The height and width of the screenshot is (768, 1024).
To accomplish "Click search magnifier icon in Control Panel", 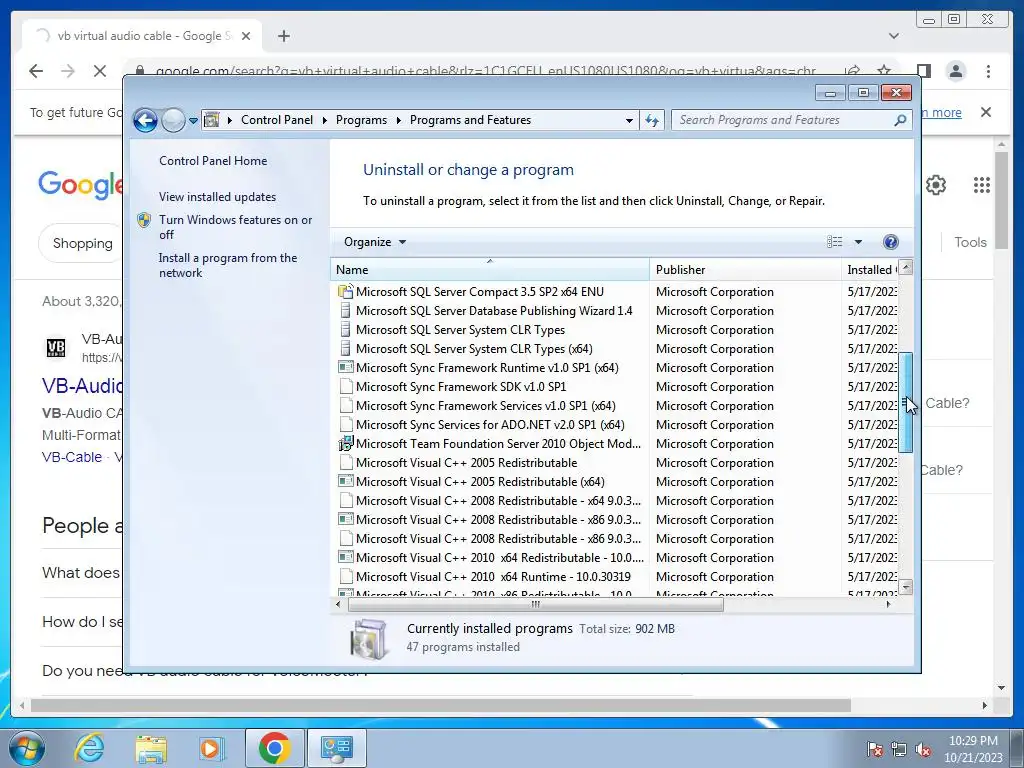I will pos(900,120).
